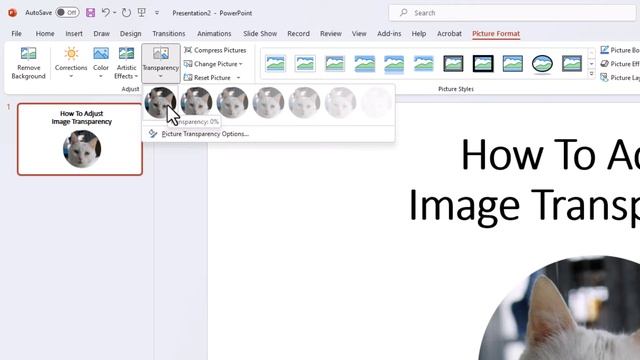Open the Design tab
This screenshot has width=640, height=360.
[x=131, y=33]
